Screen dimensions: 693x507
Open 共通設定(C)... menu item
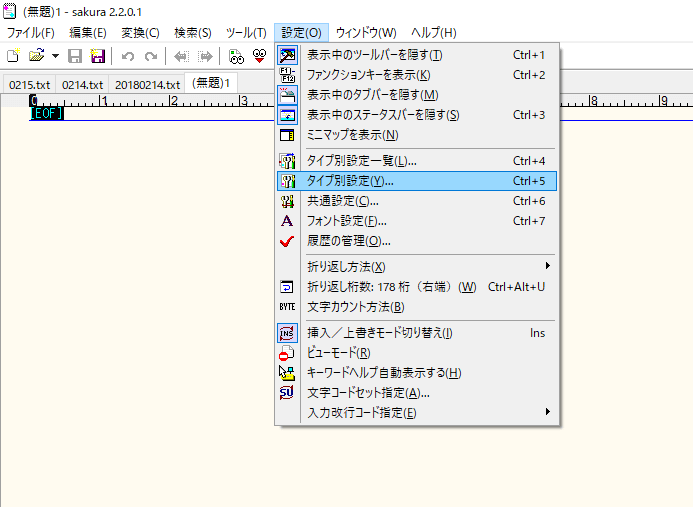coord(417,201)
